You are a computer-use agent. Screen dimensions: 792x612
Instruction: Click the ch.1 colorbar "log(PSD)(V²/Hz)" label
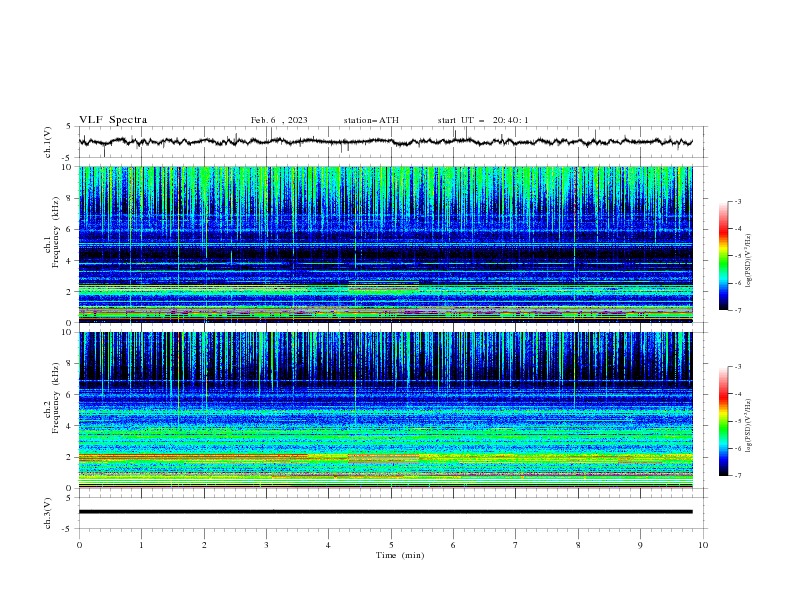[748, 261]
